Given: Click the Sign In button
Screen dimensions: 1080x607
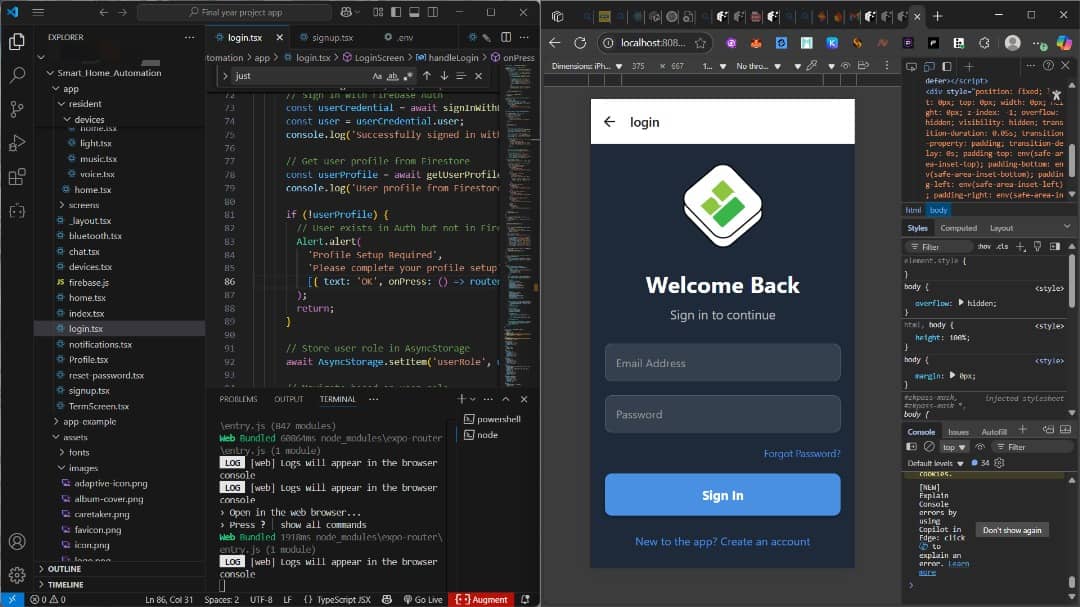Looking at the screenshot, I should coord(723,495).
